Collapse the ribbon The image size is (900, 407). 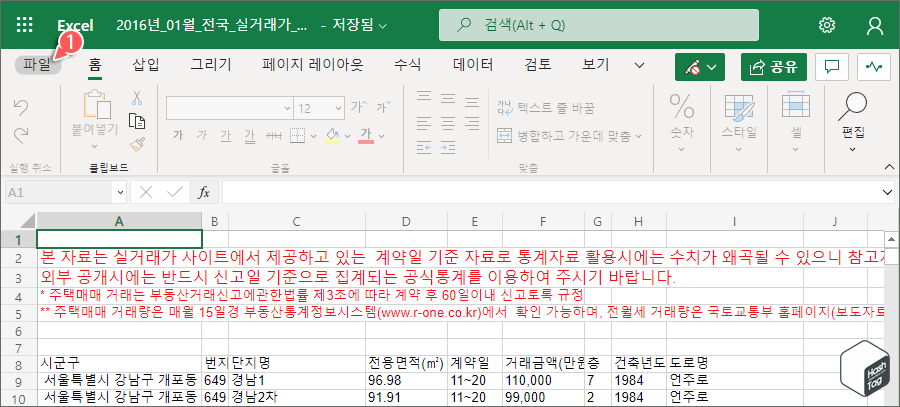pos(889,167)
